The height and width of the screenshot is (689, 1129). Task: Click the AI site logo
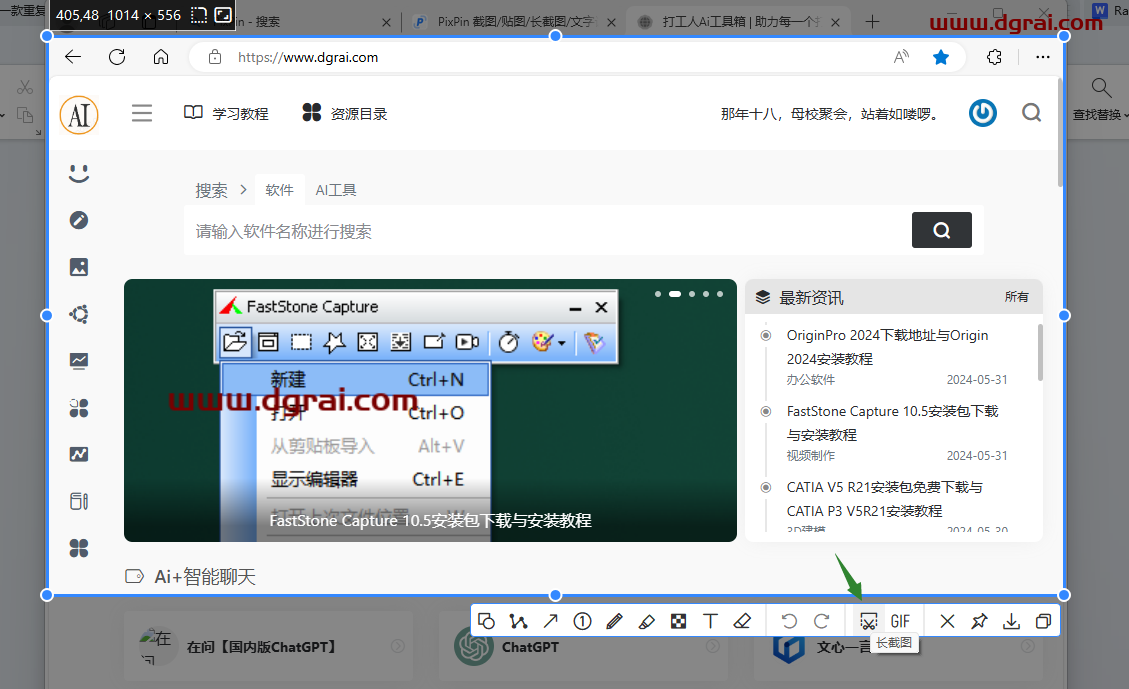click(x=79, y=115)
